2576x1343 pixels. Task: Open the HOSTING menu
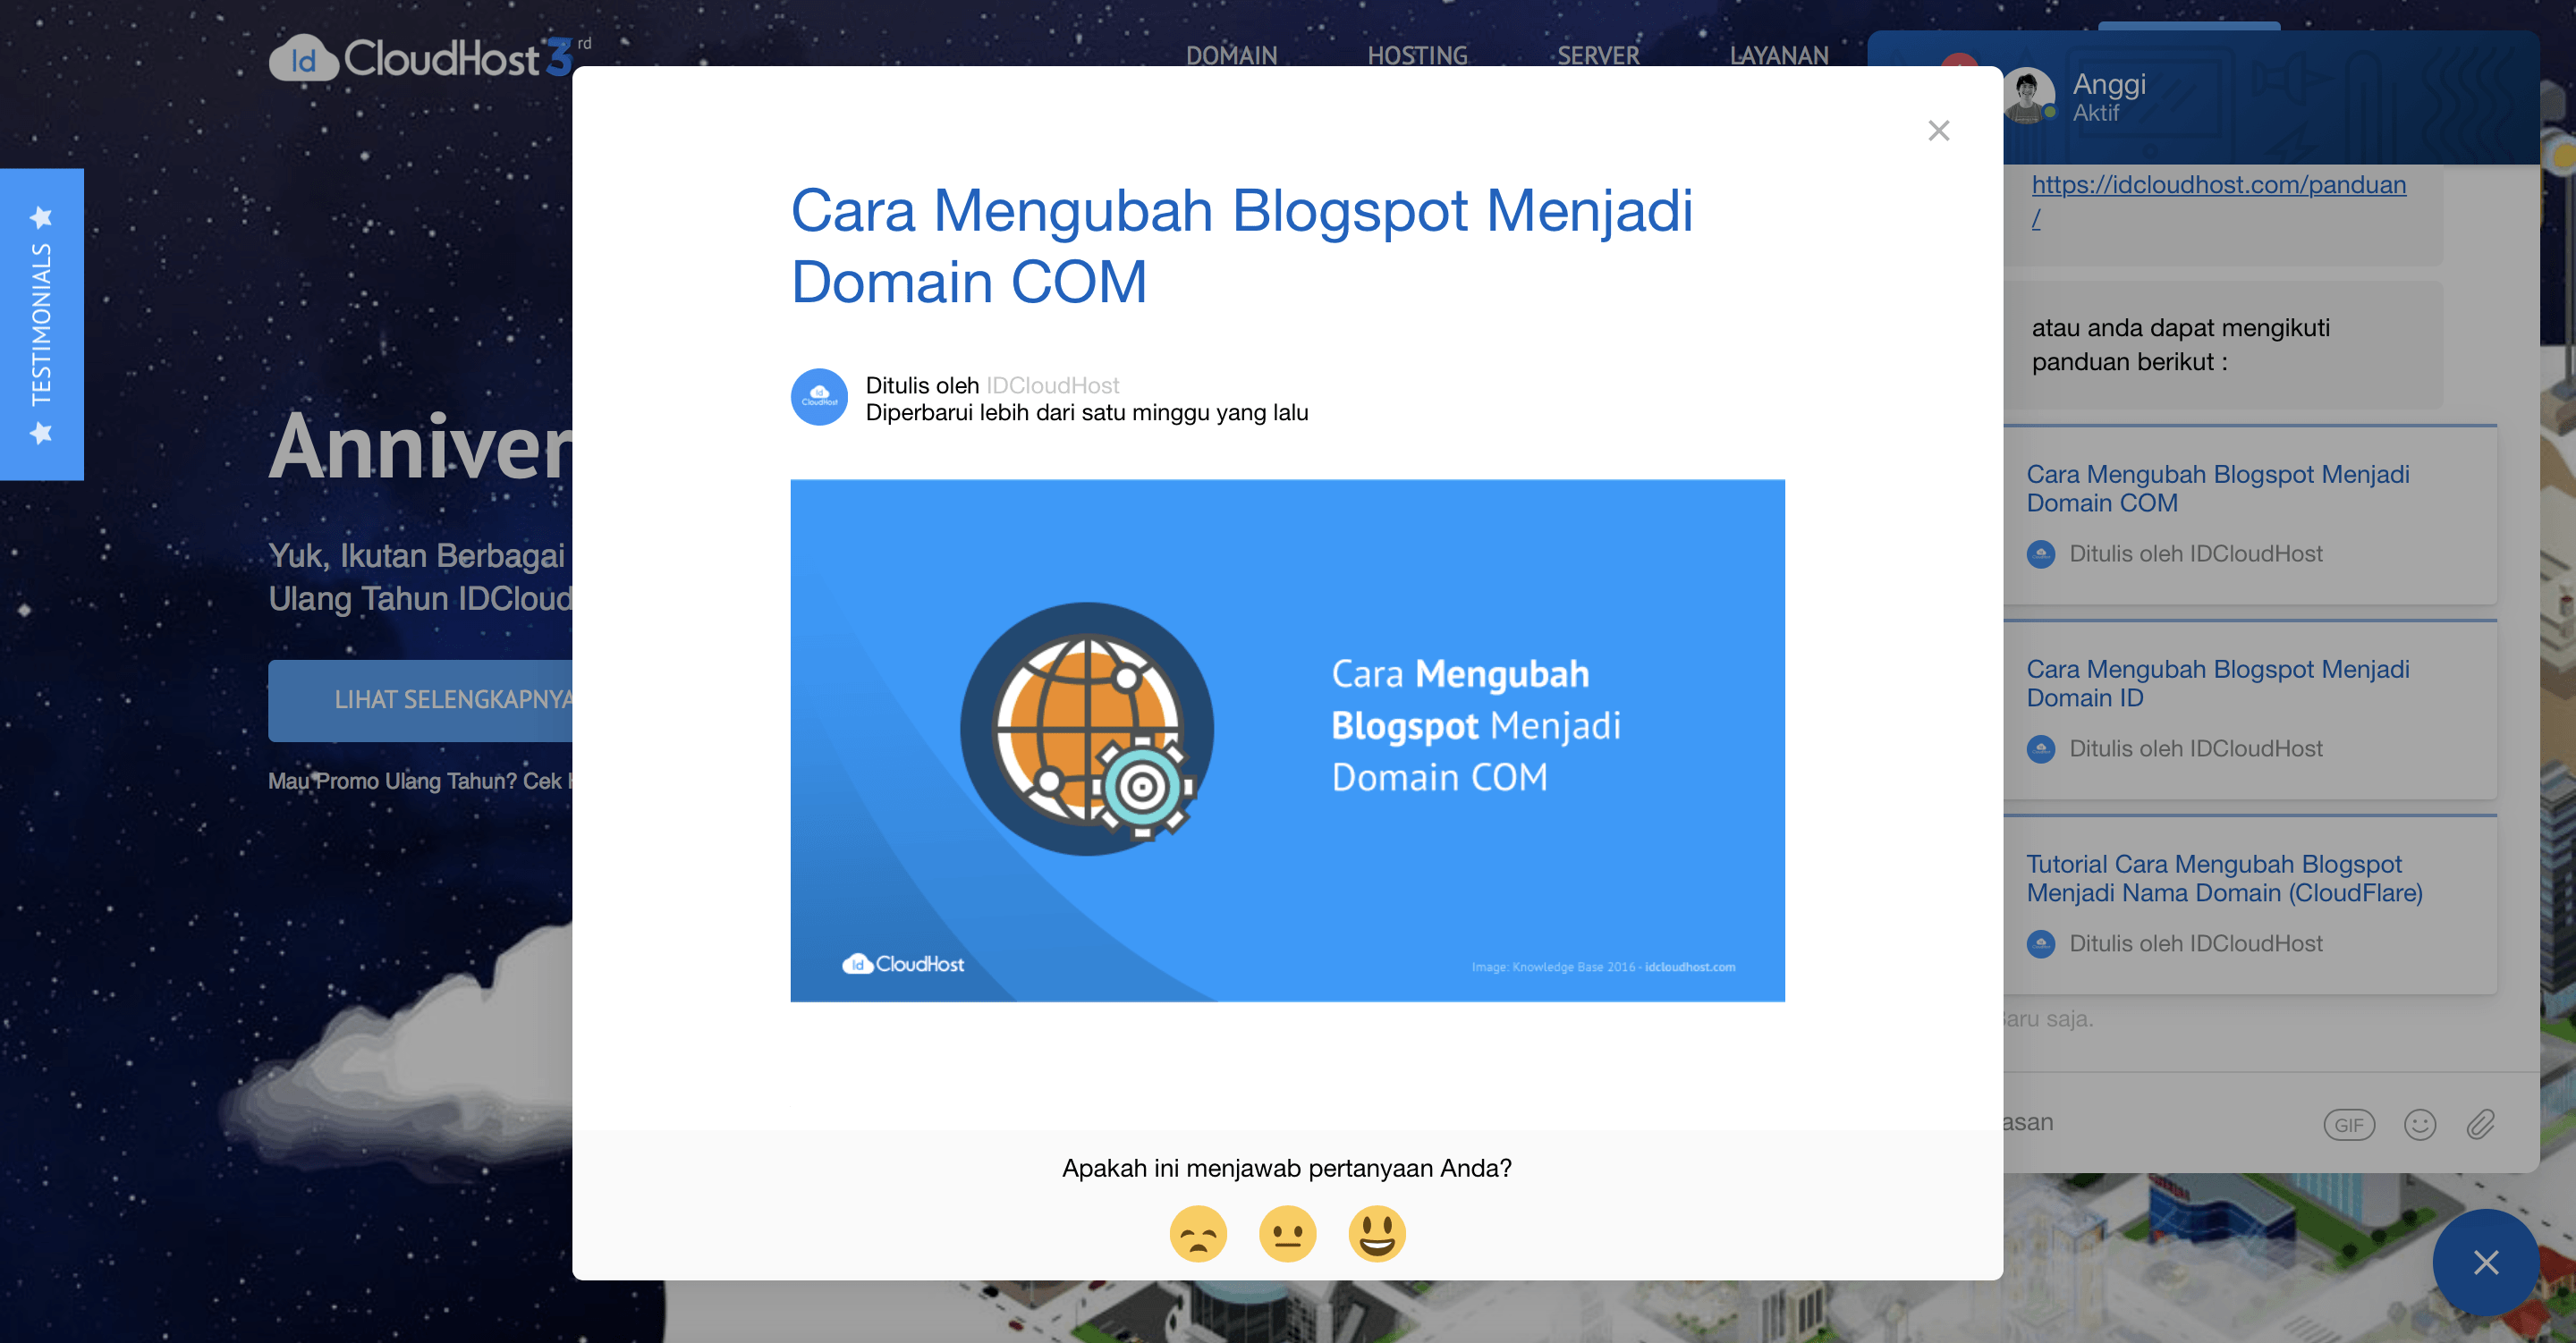pos(1417,55)
